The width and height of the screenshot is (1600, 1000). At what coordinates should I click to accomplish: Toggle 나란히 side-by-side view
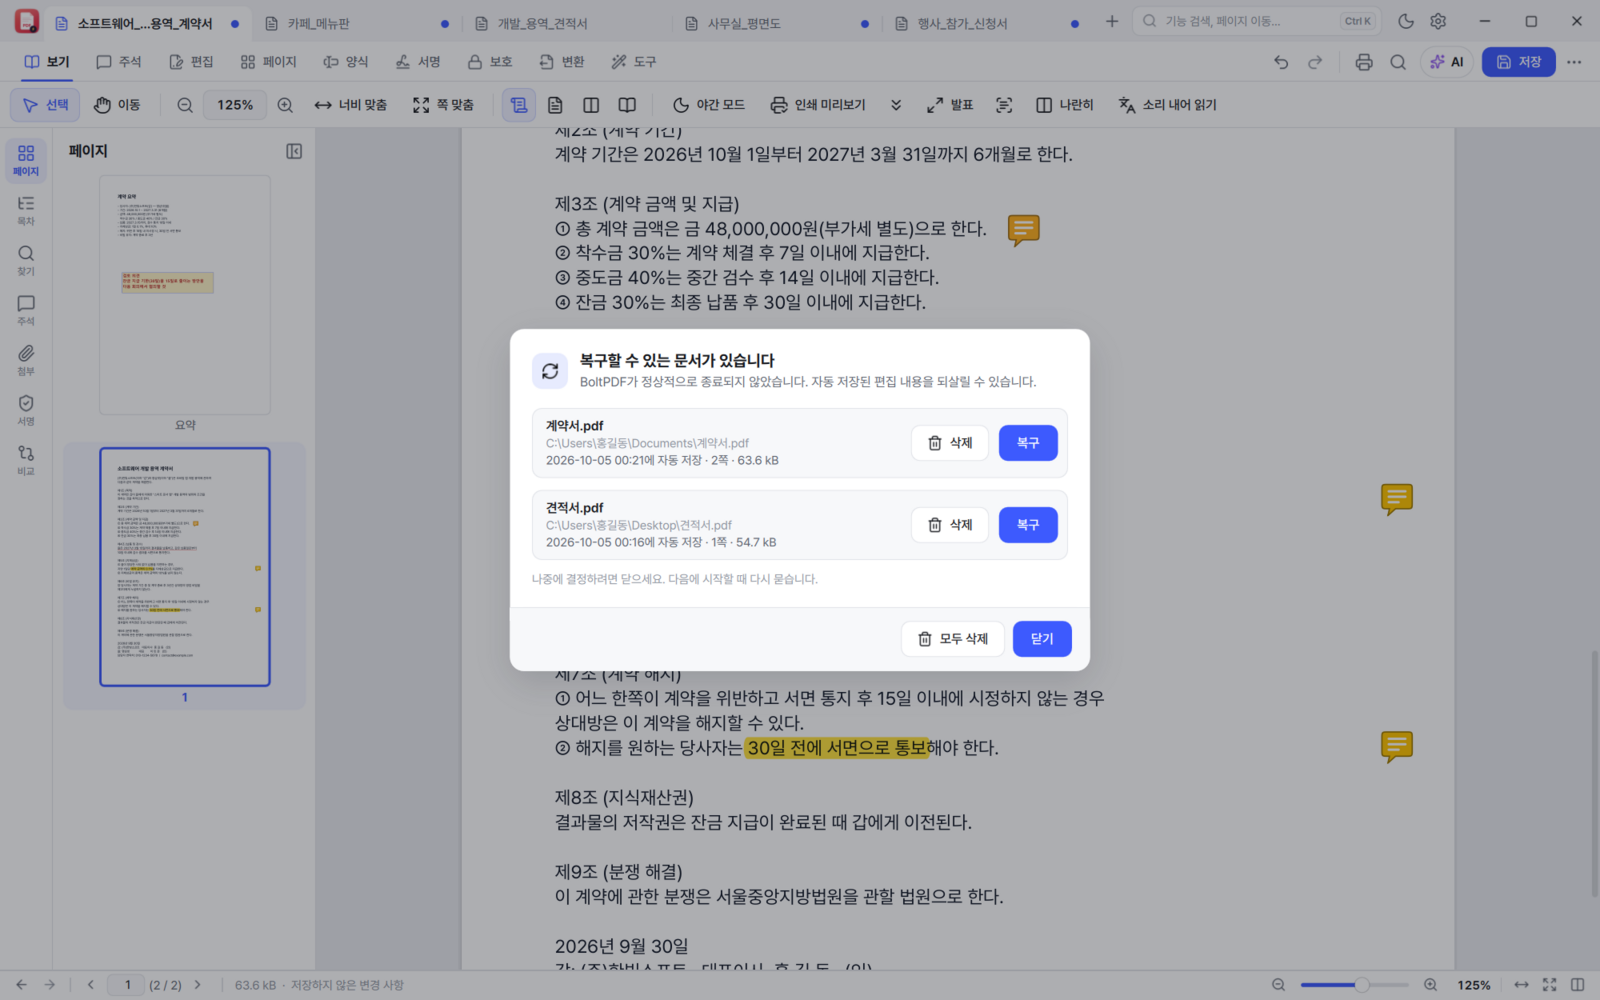tap(1065, 105)
